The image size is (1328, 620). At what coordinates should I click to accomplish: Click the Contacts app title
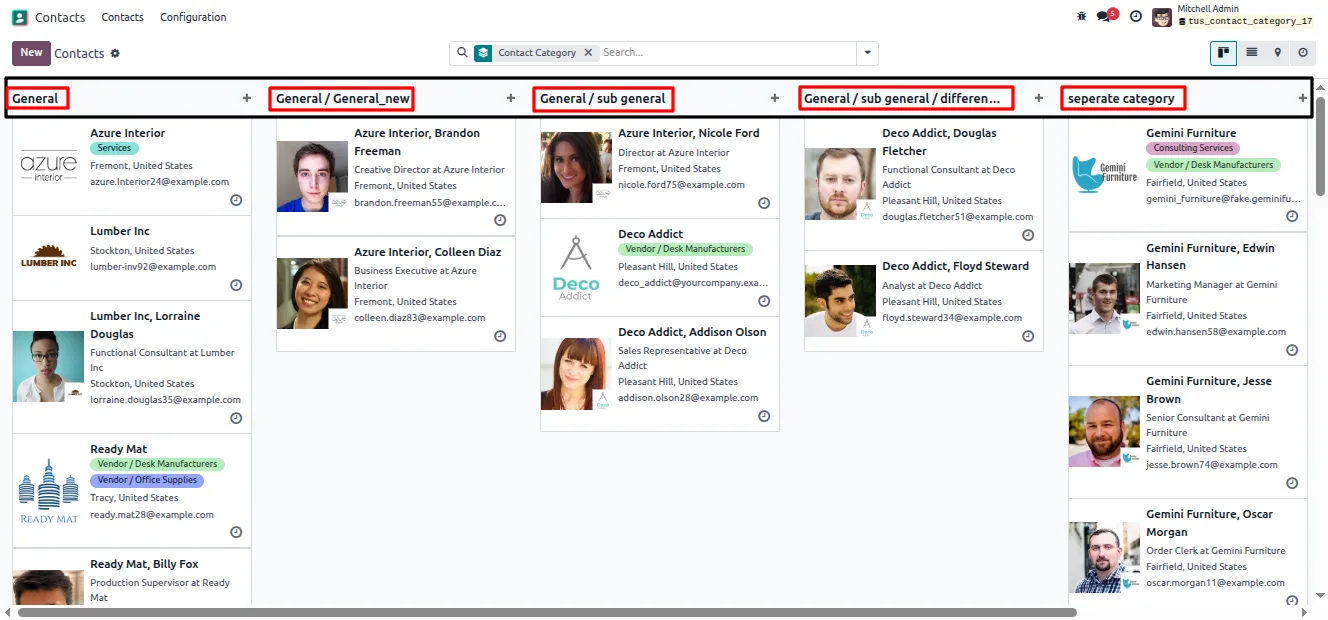point(60,17)
